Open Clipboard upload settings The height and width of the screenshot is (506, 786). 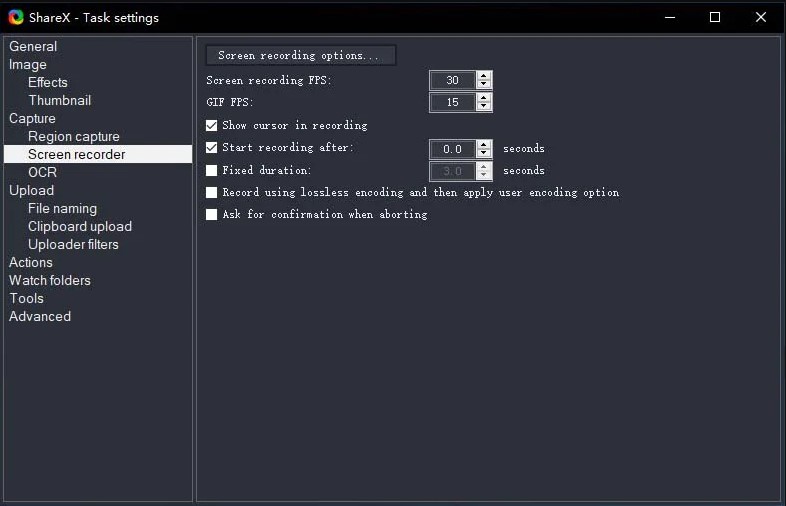coord(80,227)
